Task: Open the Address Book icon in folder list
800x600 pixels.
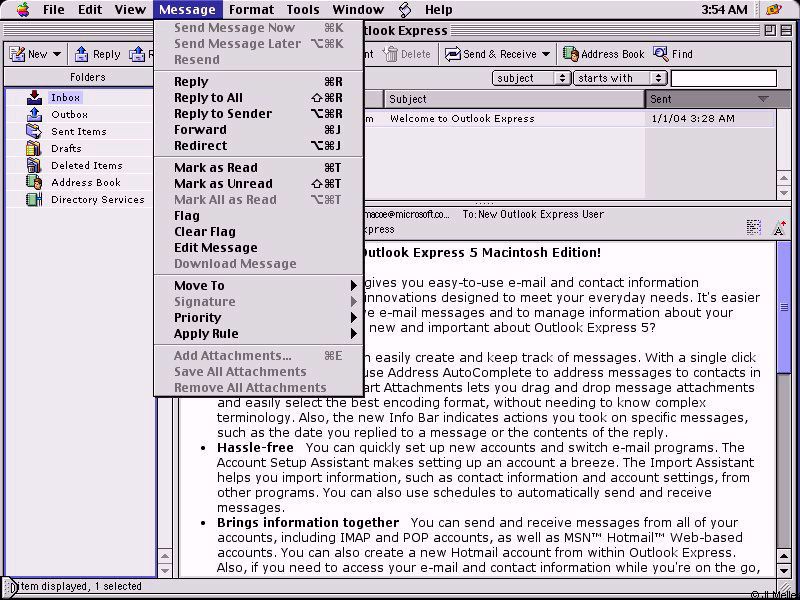Action: tap(34, 182)
